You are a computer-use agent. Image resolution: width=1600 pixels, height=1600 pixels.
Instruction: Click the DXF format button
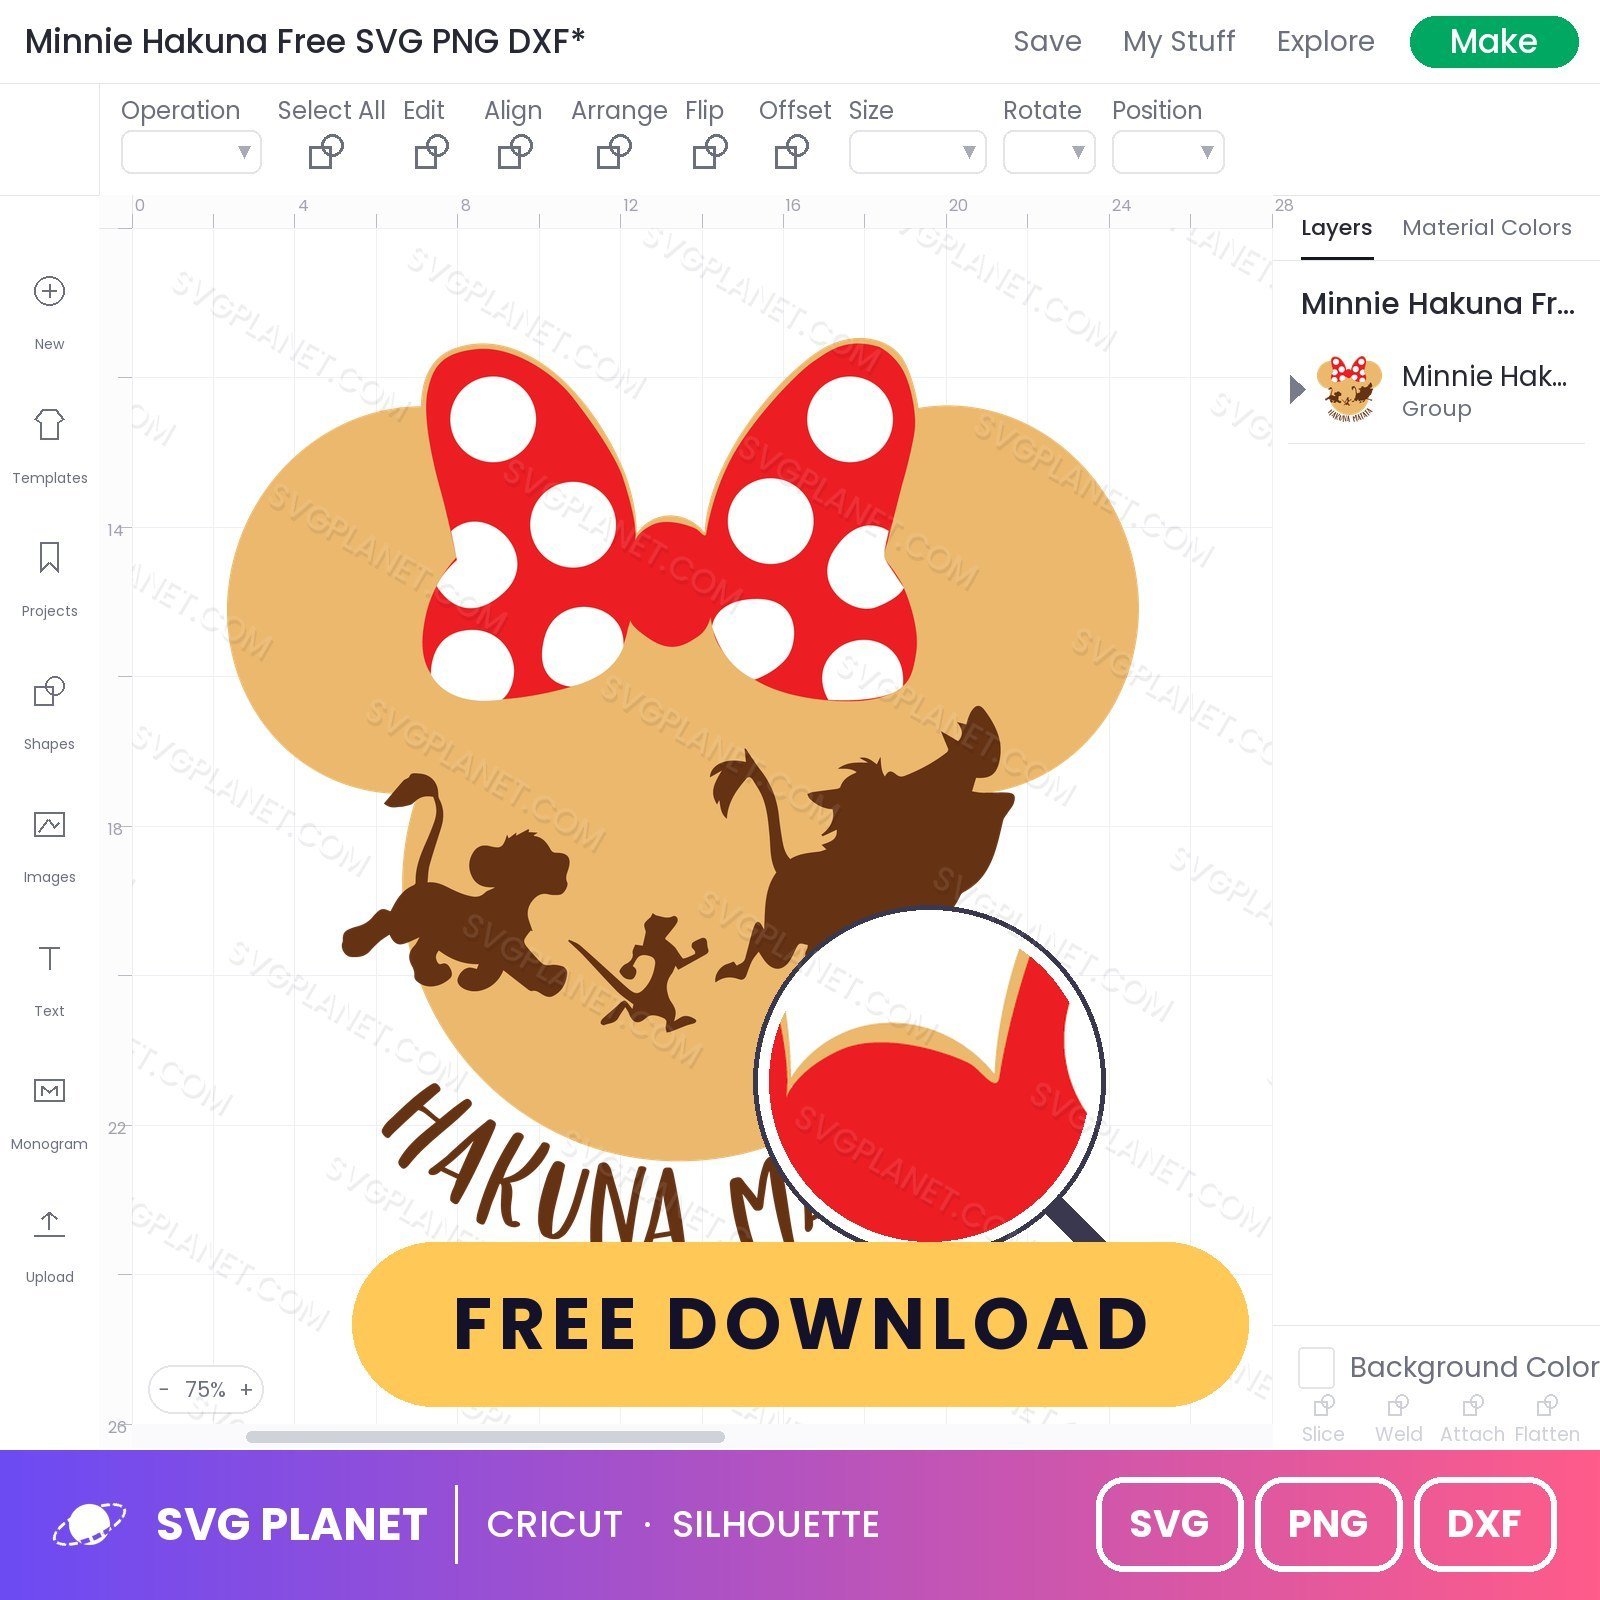click(1485, 1524)
